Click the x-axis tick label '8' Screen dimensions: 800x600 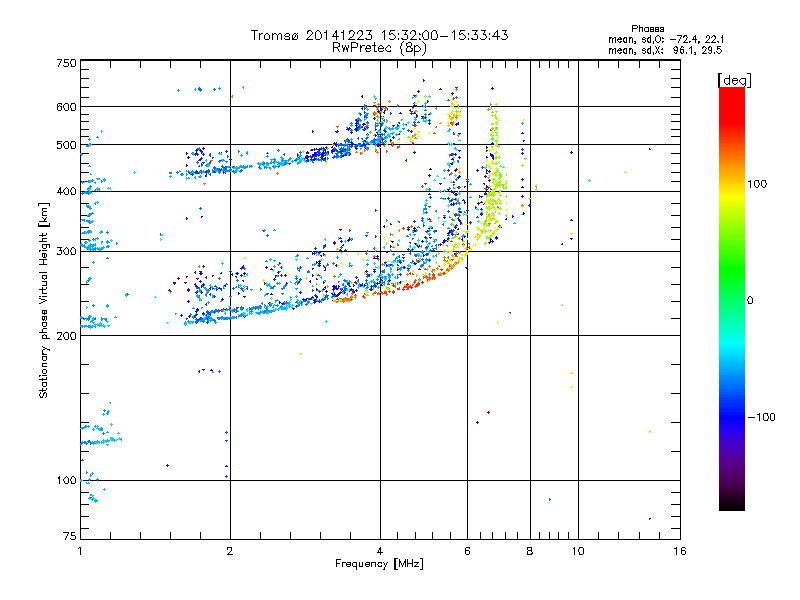[x=530, y=551]
